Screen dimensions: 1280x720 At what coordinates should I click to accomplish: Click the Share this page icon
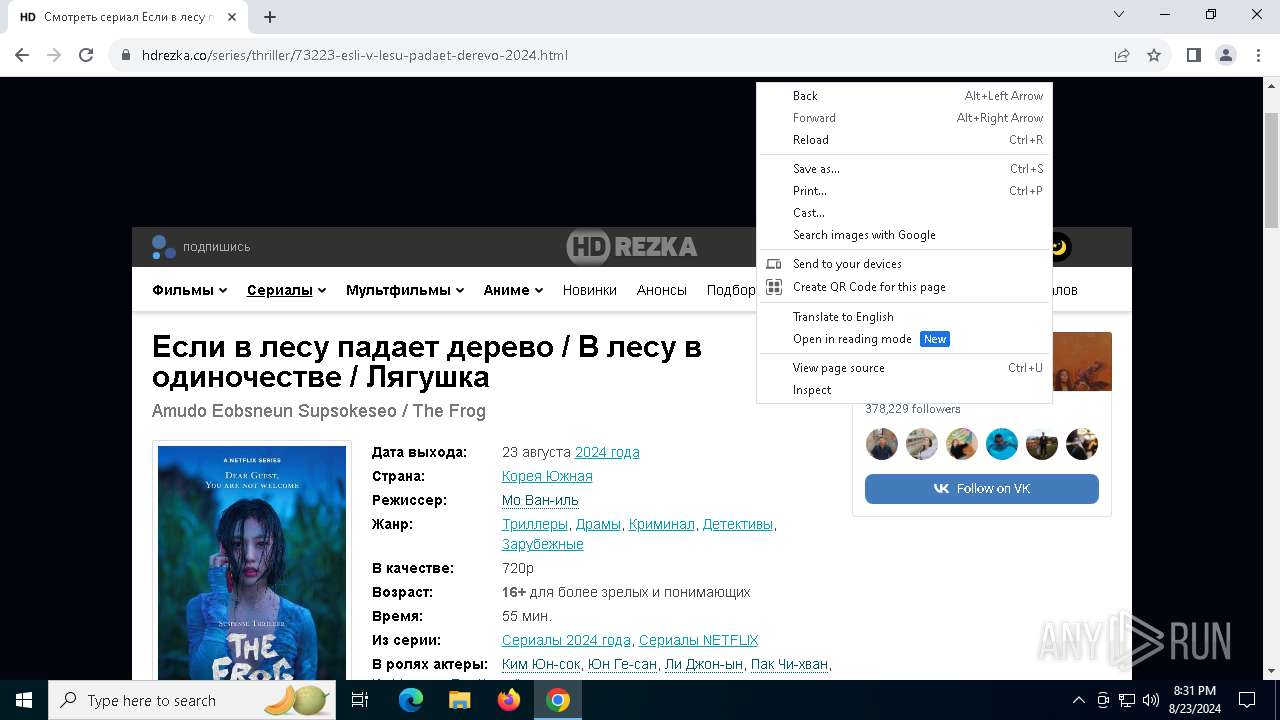pos(1122,55)
